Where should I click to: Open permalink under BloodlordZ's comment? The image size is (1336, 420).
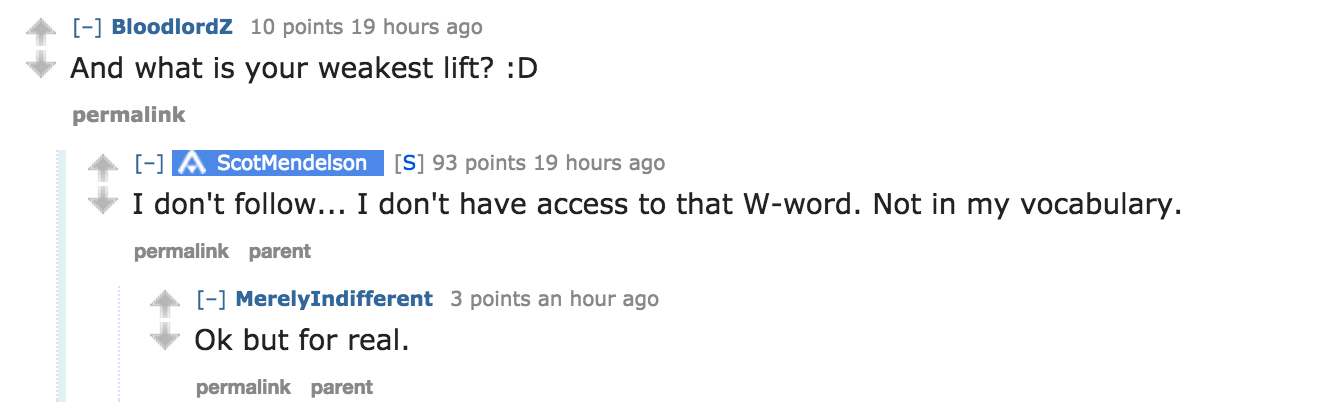[129, 115]
